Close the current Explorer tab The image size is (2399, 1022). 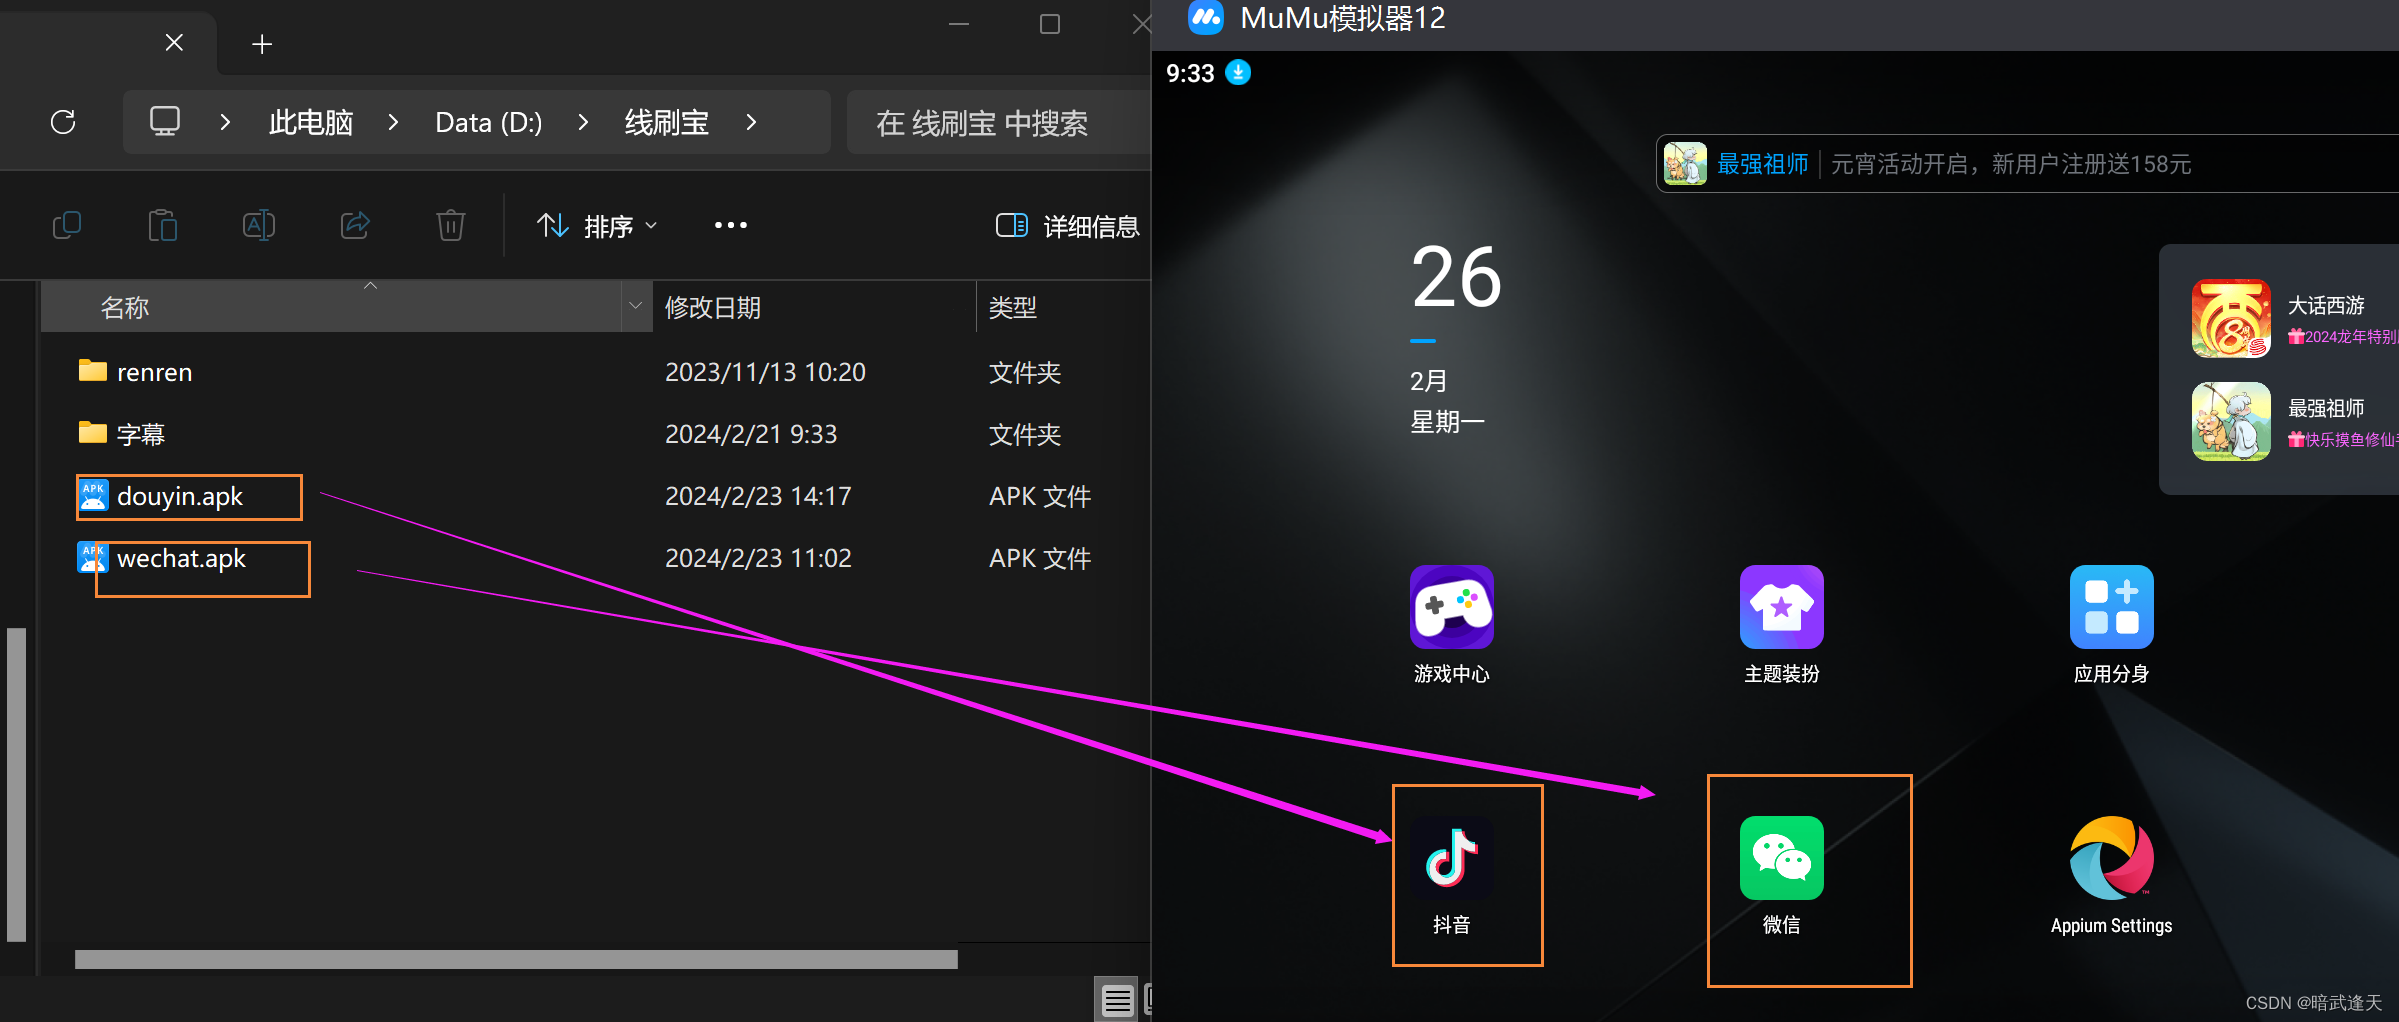tap(174, 43)
